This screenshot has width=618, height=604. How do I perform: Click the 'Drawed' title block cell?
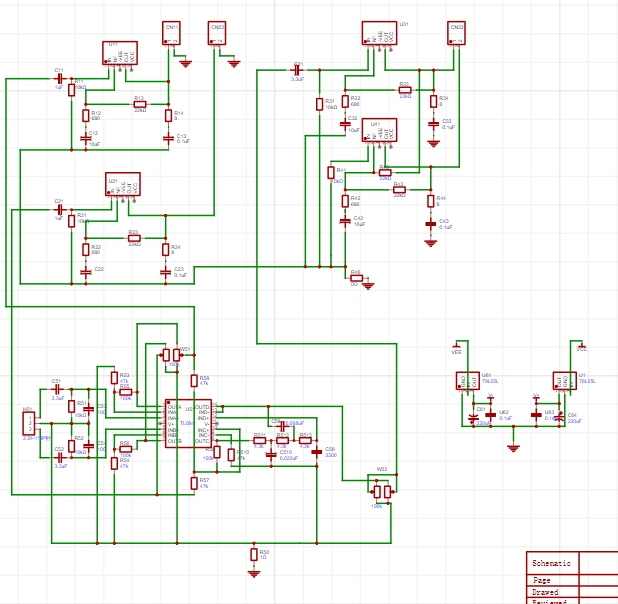point(553,592)
